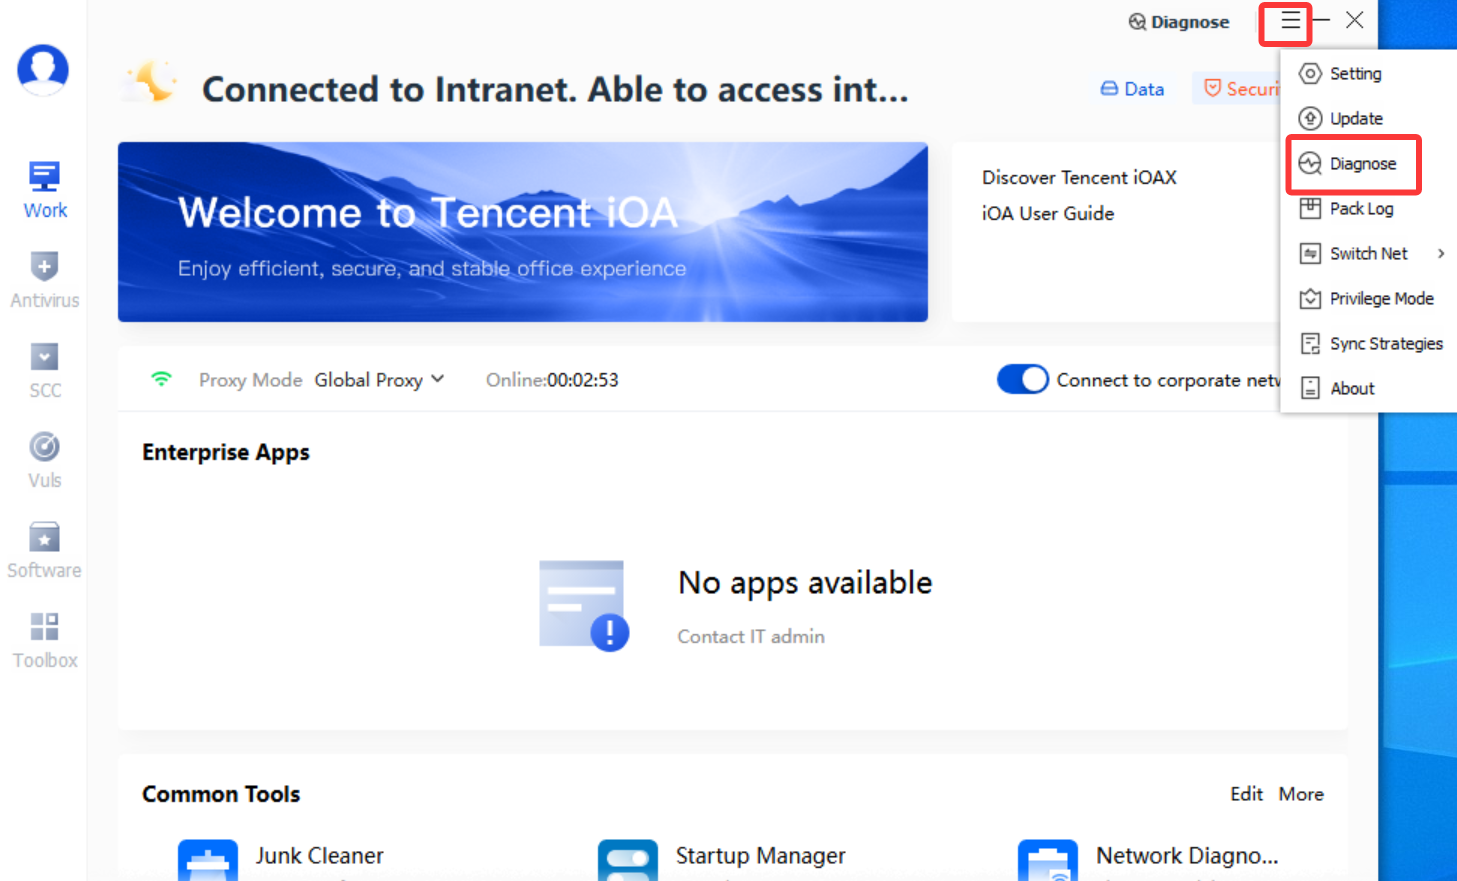This screenshot has height=881, width=1457.
Task: Go to the Vuls scanner section
Action: pyautogui.click(x=44, y=460)
